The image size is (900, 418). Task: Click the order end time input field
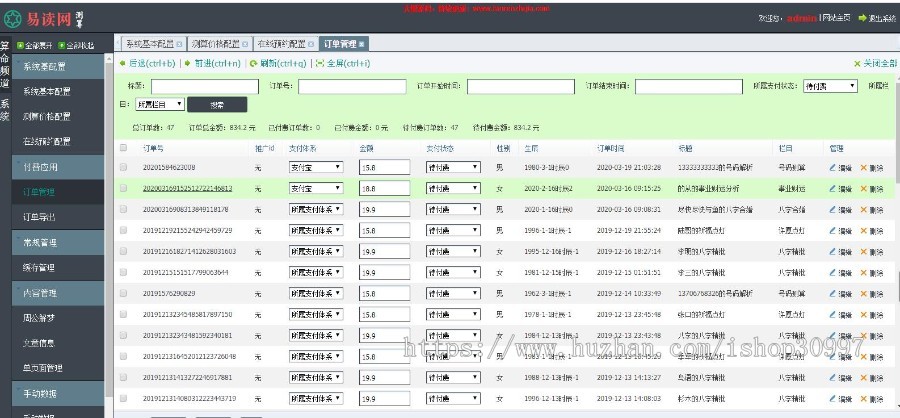click(x=689, y=86)
